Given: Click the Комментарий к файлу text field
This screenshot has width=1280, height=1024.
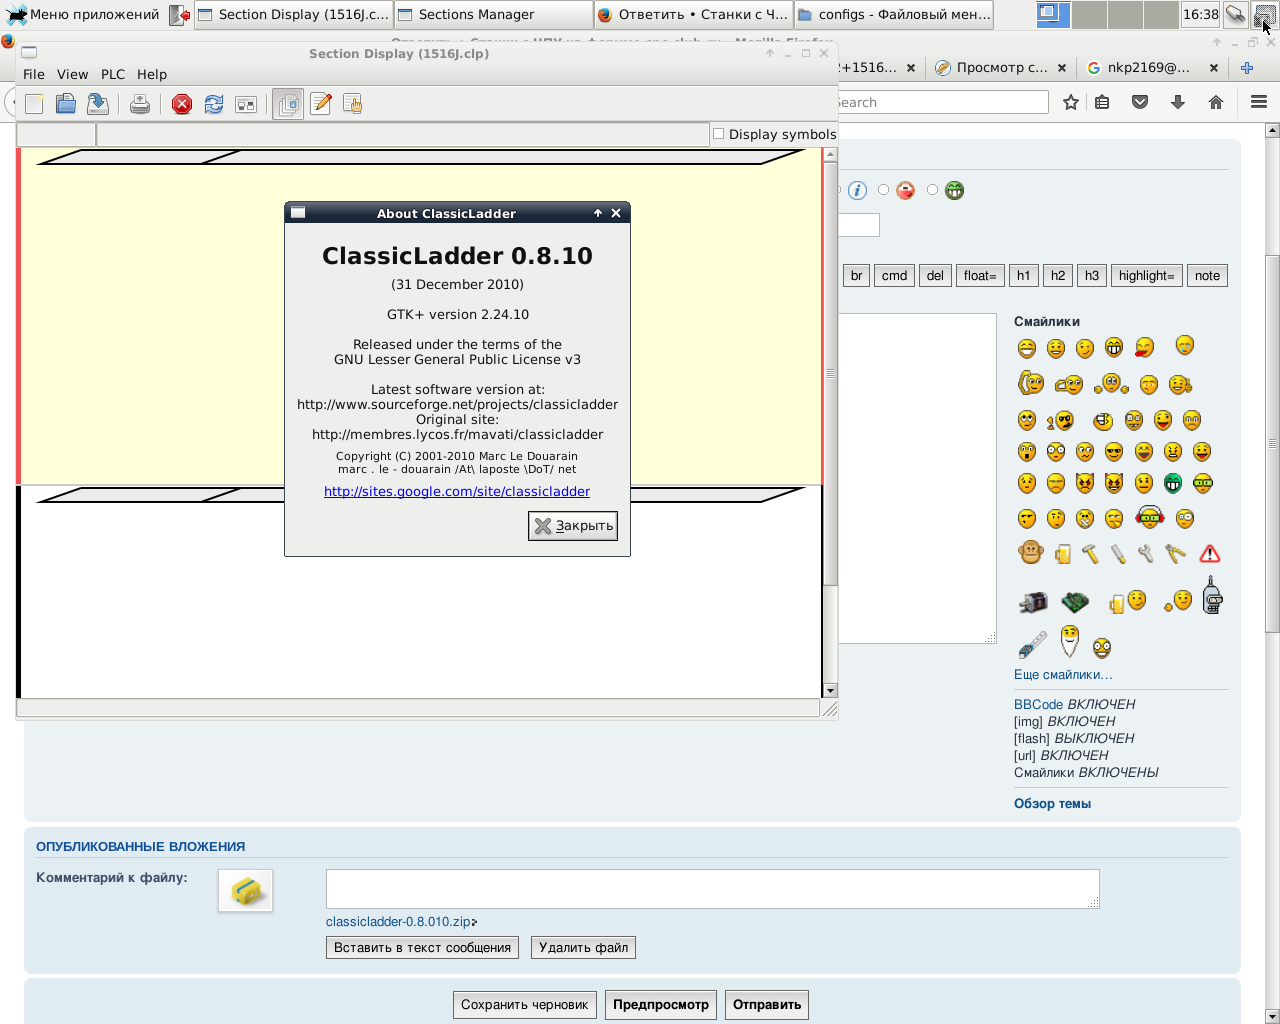Looking at the screenshot, I should pyautogui.click(x=713, y=889).
